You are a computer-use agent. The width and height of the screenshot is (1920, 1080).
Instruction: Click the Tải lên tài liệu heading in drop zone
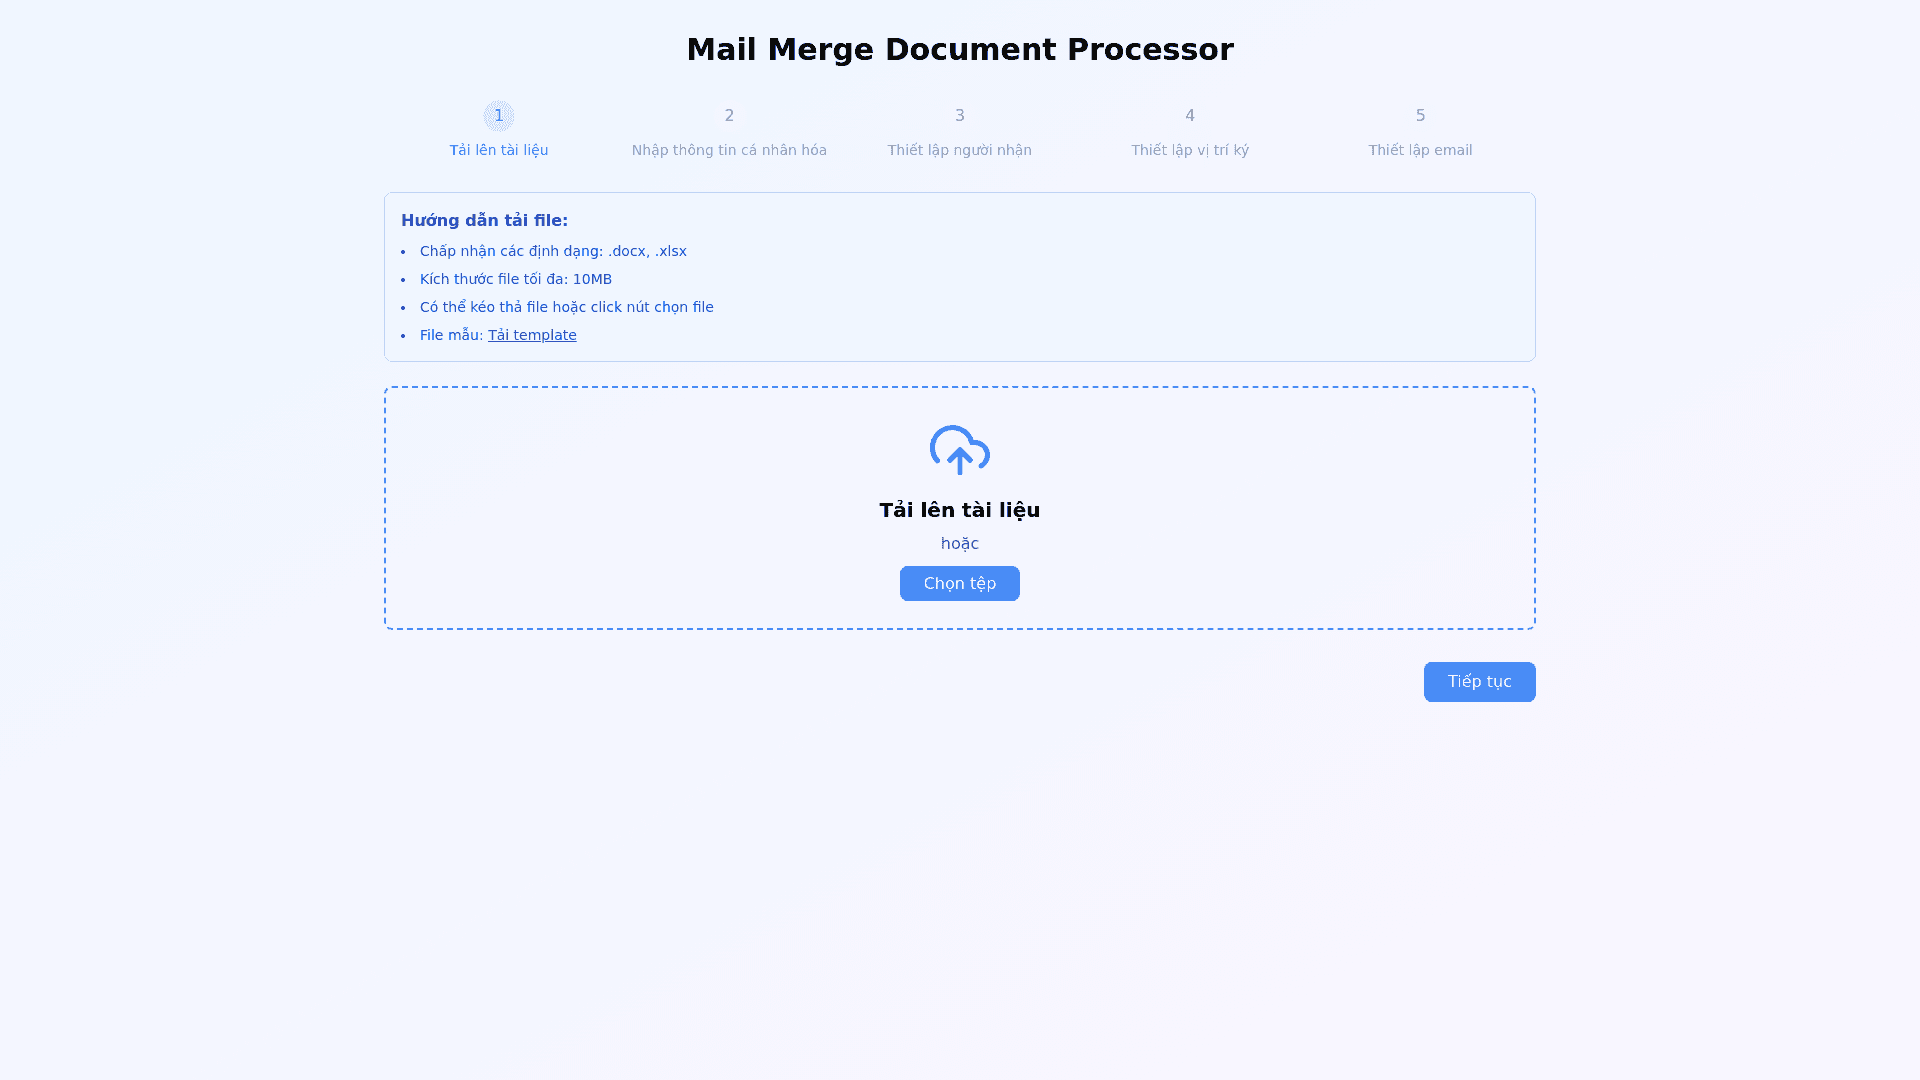pos(959,510)
